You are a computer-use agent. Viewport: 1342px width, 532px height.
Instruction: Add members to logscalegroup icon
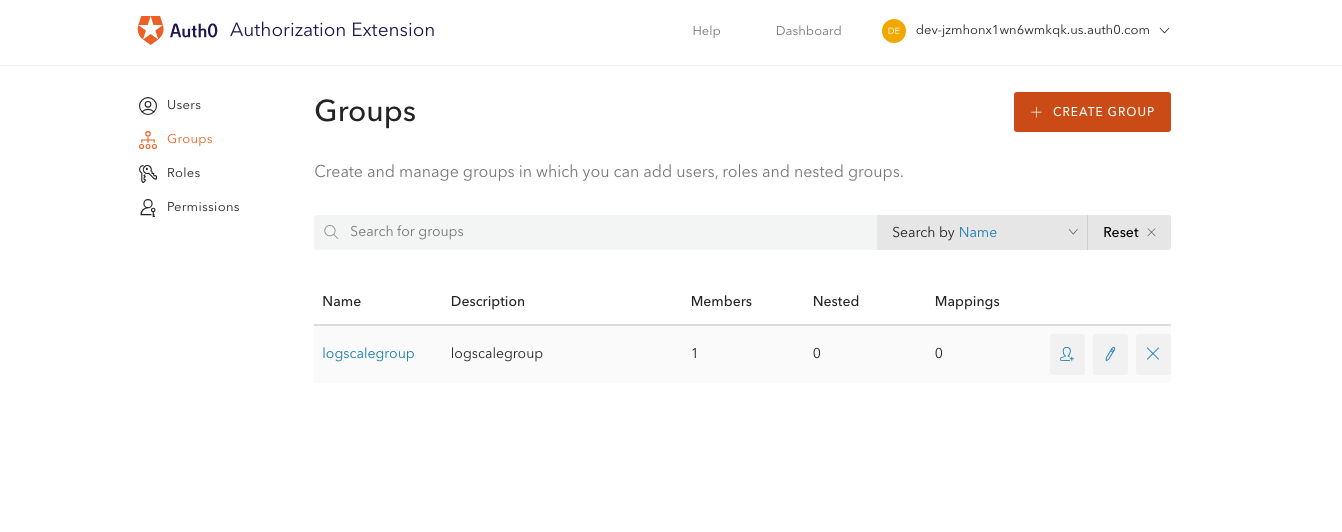[1067, 354]
